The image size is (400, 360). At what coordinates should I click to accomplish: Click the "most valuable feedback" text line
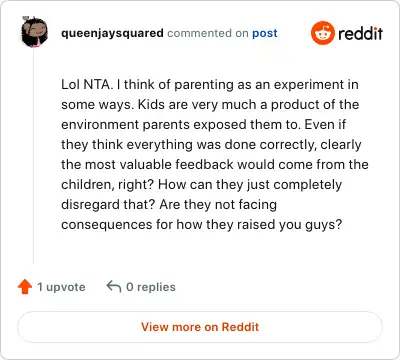[x=215, y=165]
